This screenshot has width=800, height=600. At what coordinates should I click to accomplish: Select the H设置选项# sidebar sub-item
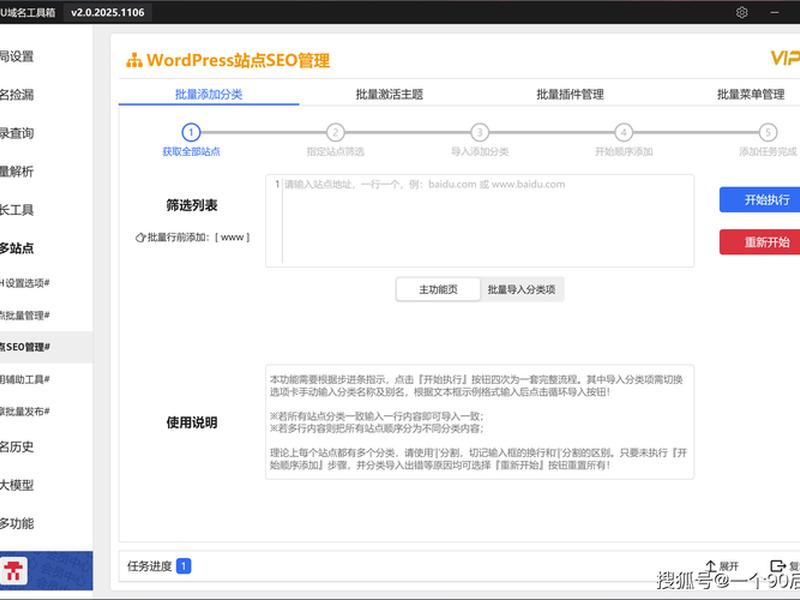coord(24,283)
